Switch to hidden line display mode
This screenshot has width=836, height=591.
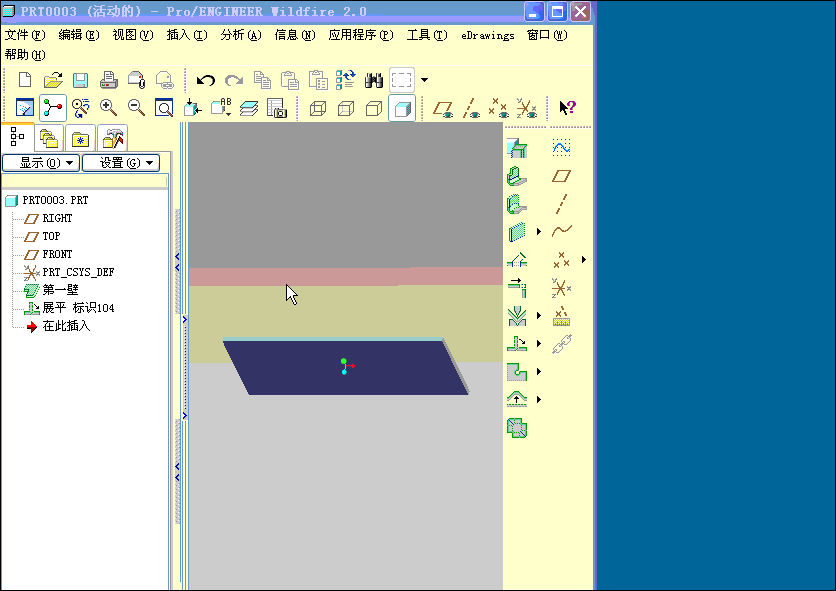point(346,108)
